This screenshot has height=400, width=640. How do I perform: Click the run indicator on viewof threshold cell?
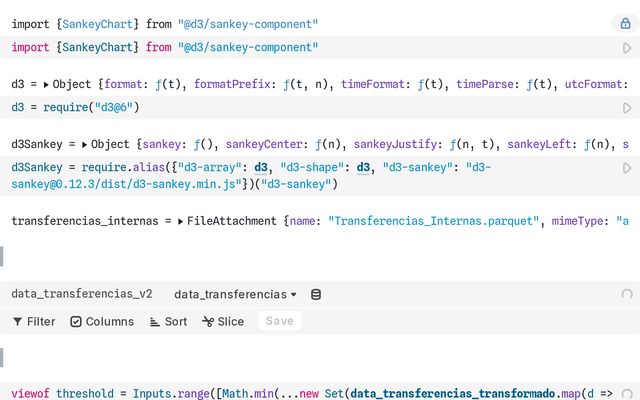[627, 394]
